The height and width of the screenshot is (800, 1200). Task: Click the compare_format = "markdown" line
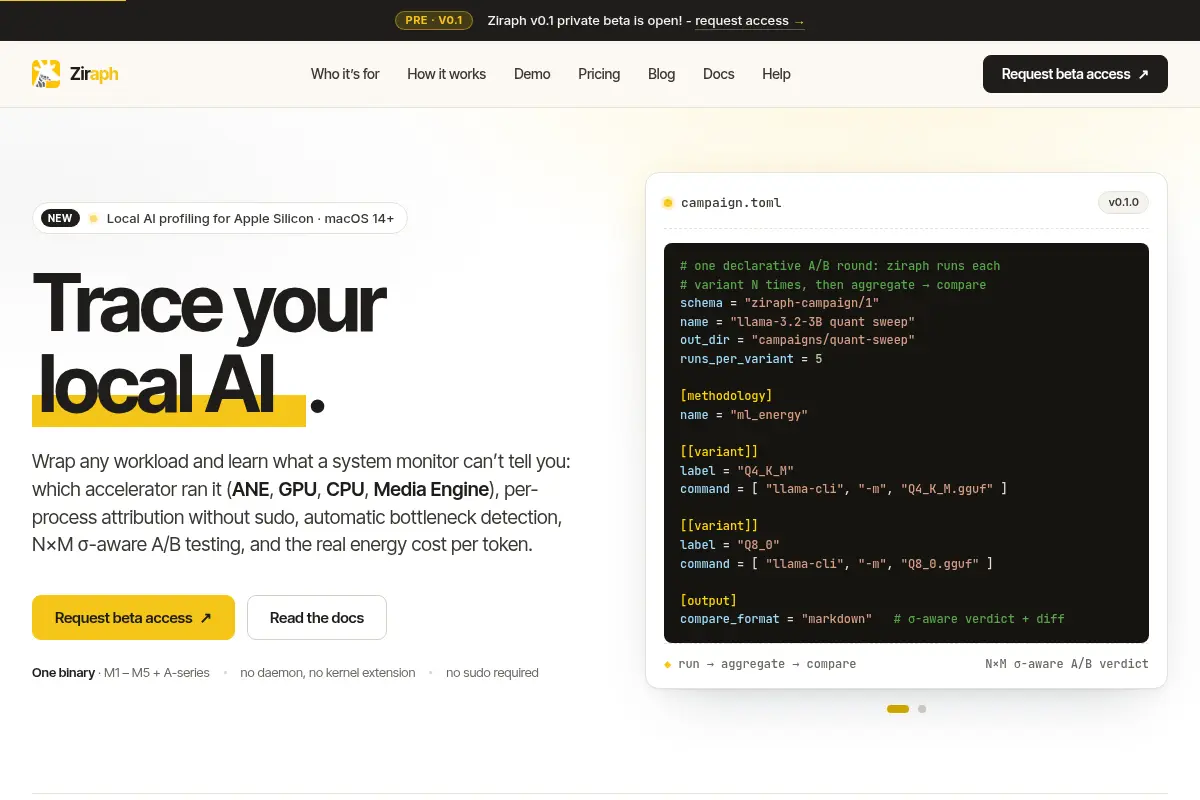(x=776, y=619)
